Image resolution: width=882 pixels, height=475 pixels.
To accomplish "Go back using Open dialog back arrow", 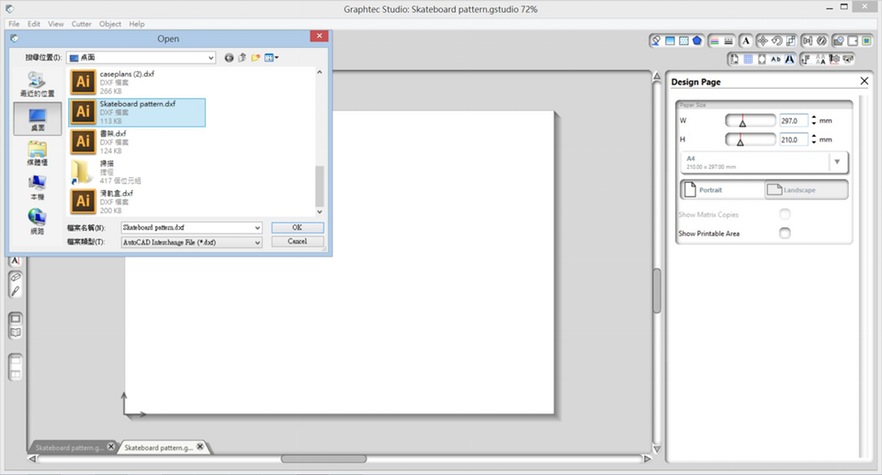I will point(229,57).
